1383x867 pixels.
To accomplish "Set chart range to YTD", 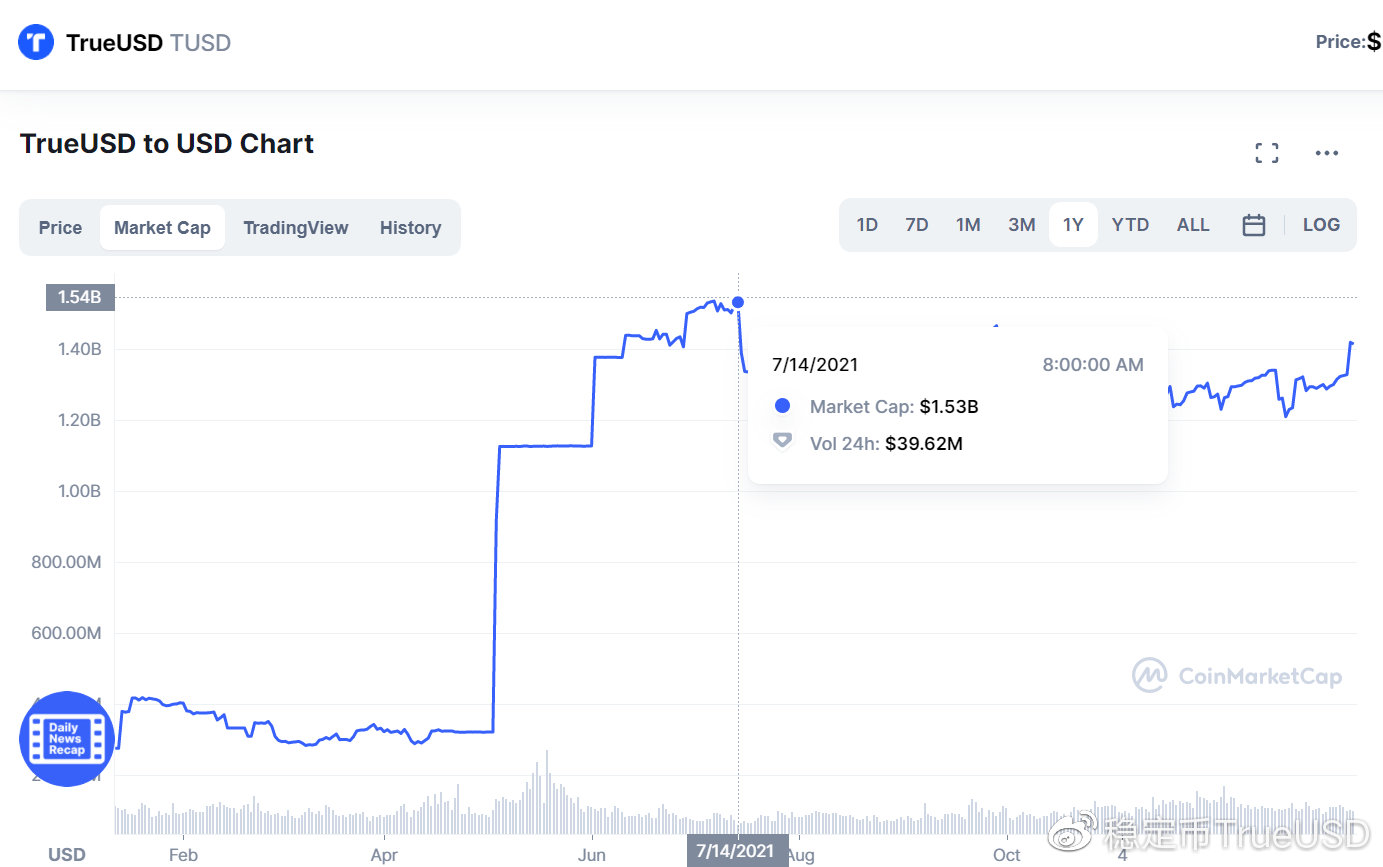I will tap(1131, 225).
